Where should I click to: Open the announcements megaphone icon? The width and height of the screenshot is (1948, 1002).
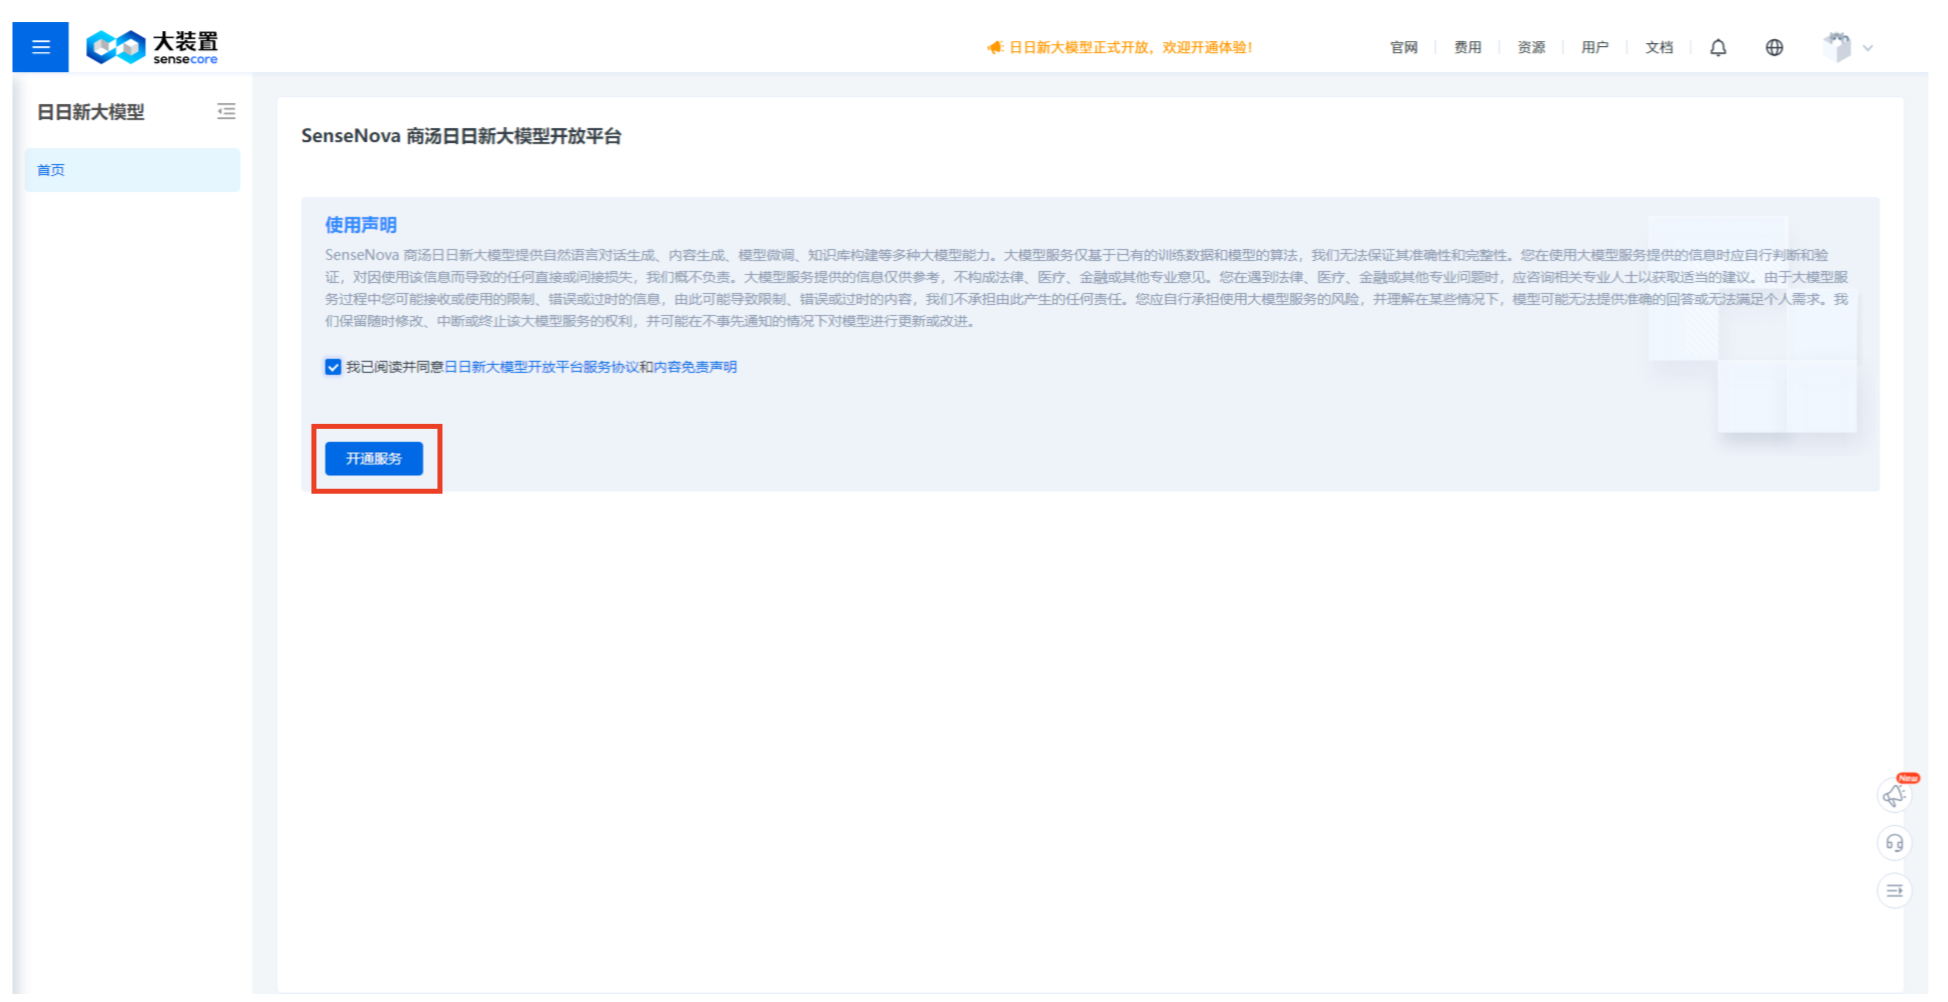[1894, 795]
